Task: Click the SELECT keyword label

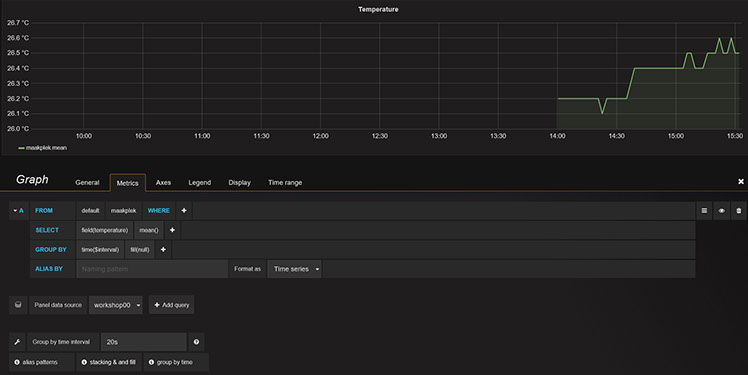Action: (47, 230)
